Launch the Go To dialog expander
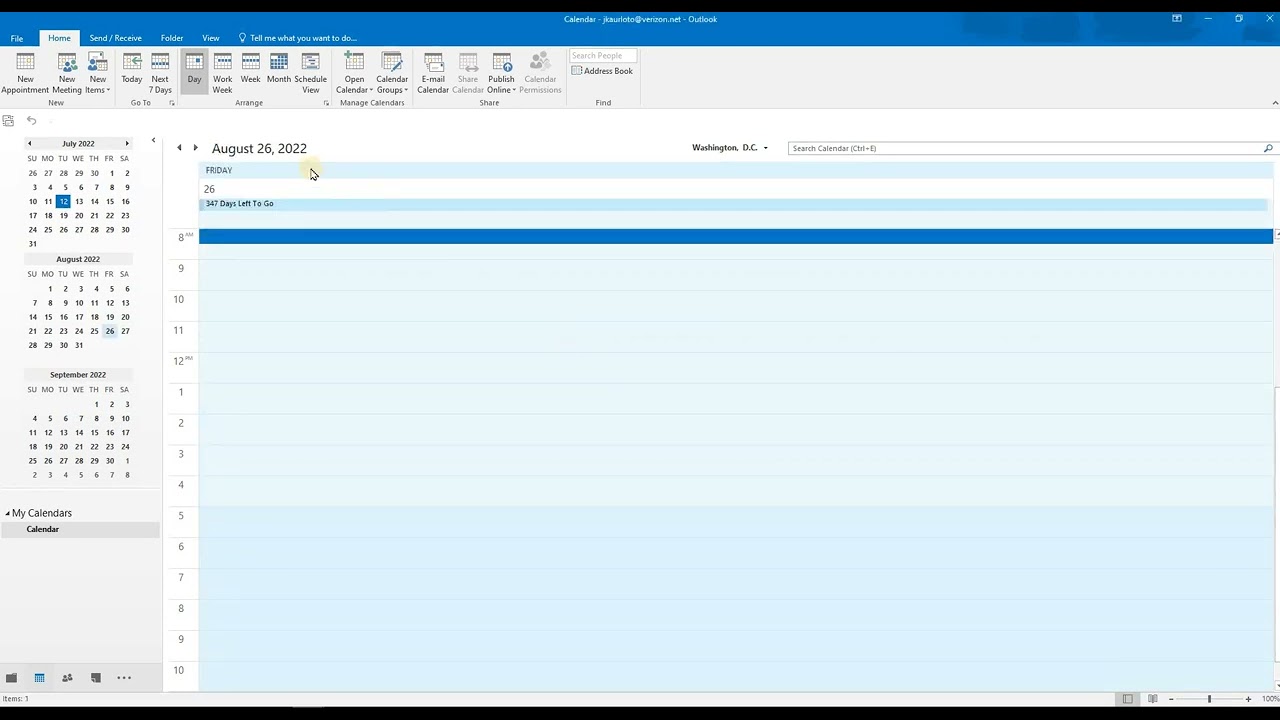The width and height of the screenshot is (1280, 720). [172, 103]
